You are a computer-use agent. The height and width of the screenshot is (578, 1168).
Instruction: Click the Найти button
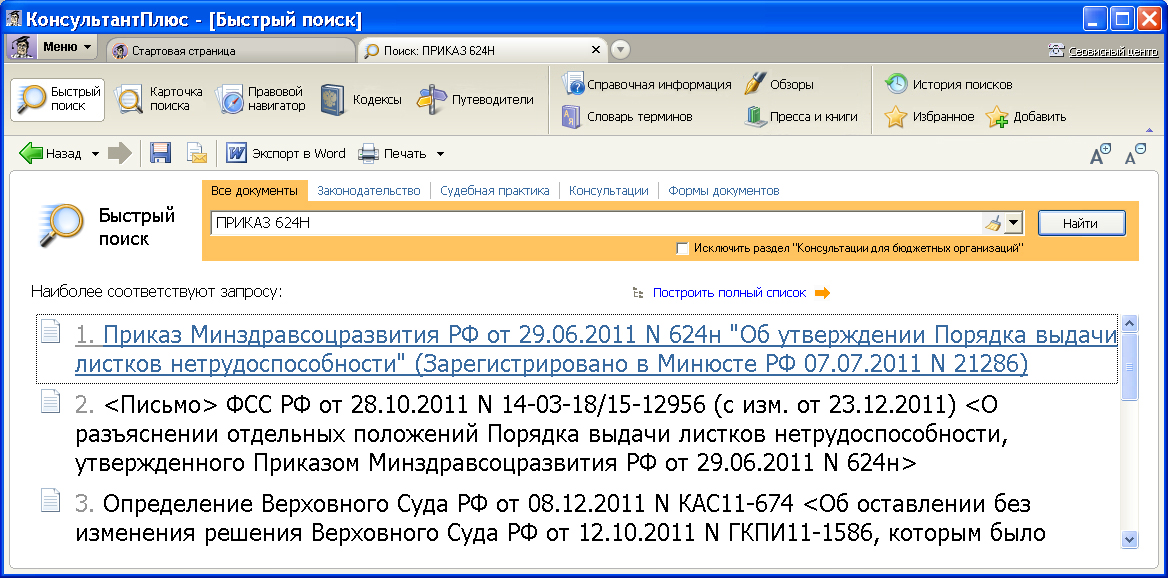pyautogui.click(x=1082, y=223)
